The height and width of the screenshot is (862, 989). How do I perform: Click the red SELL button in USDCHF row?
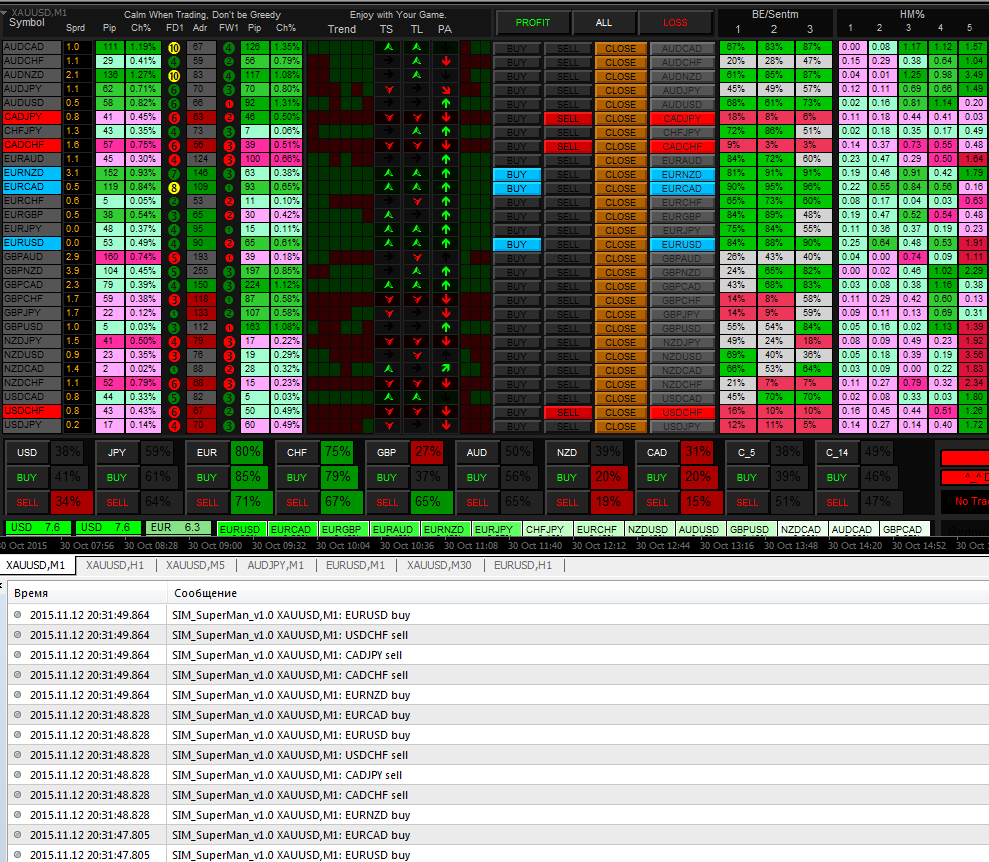[x=568, y=412]
